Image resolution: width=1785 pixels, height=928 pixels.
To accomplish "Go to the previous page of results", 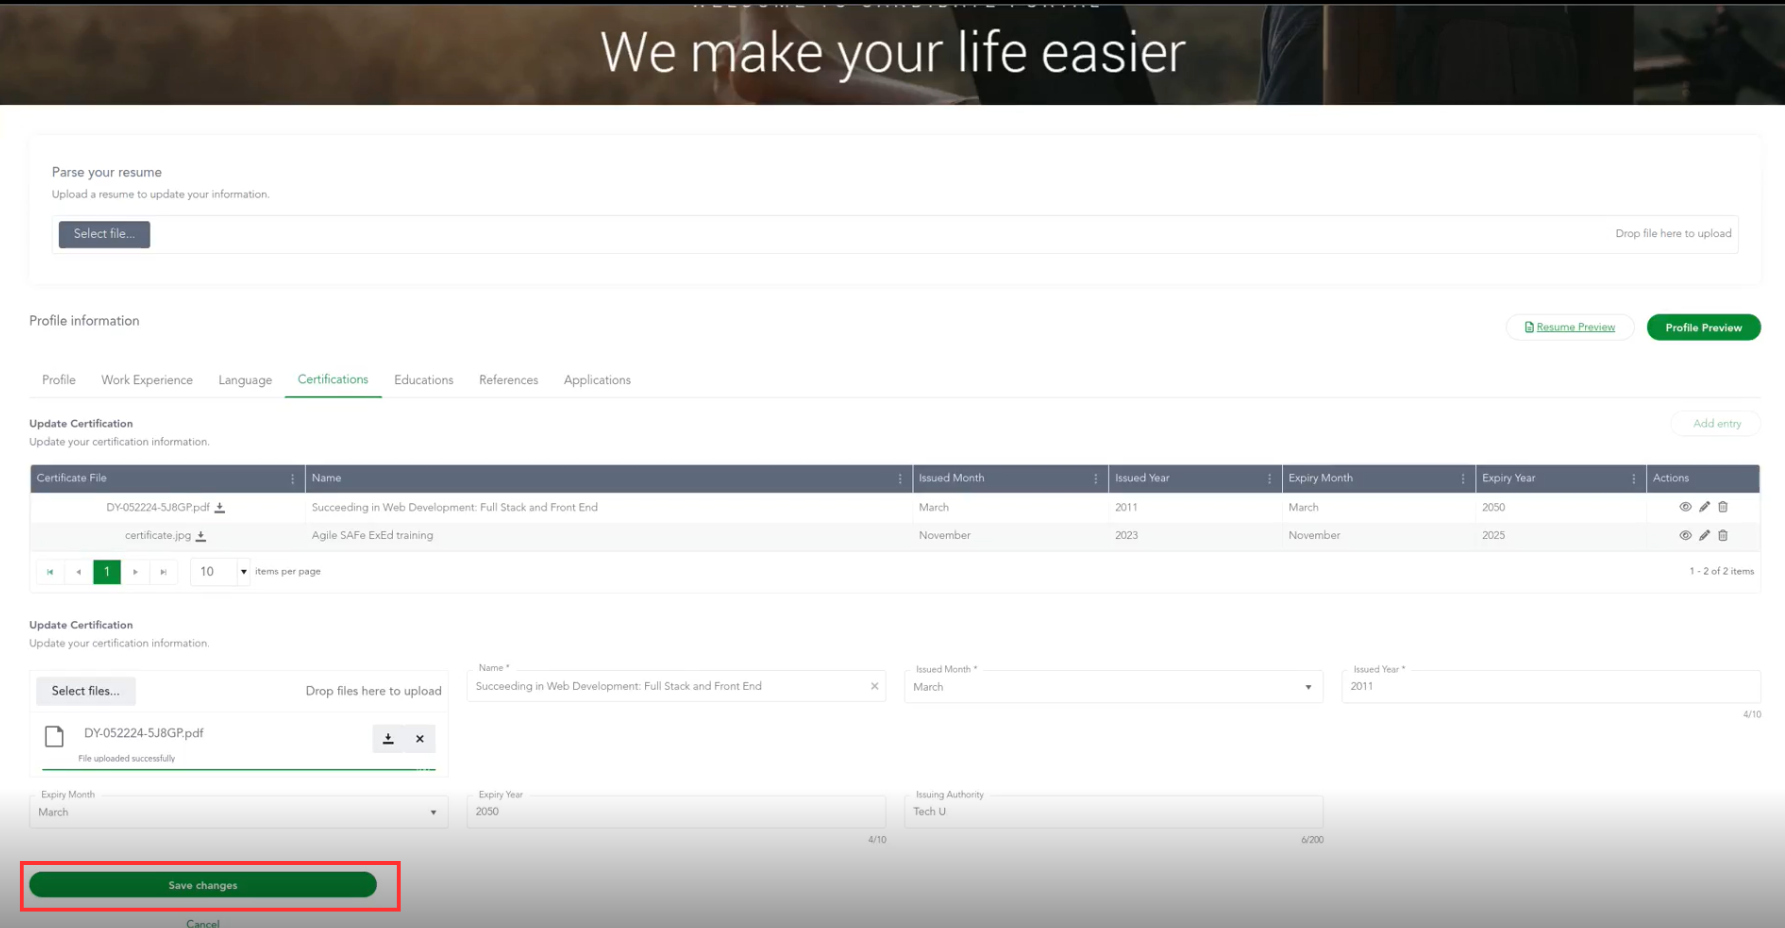I will pos(79,572).
